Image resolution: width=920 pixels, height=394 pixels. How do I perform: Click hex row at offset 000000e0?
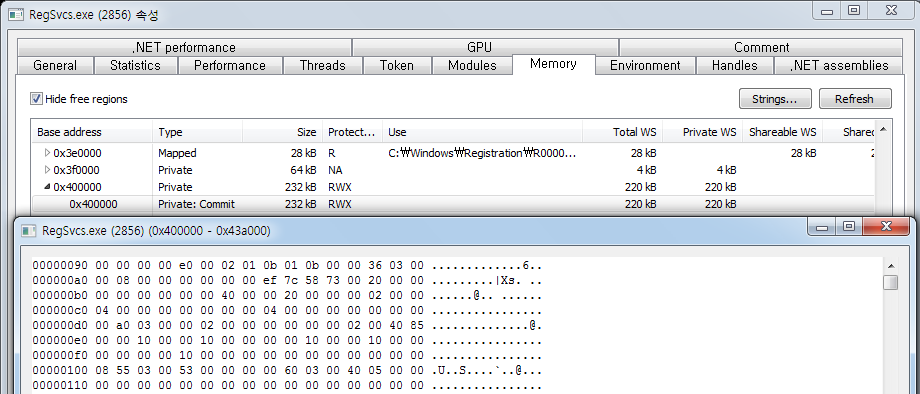287,340
